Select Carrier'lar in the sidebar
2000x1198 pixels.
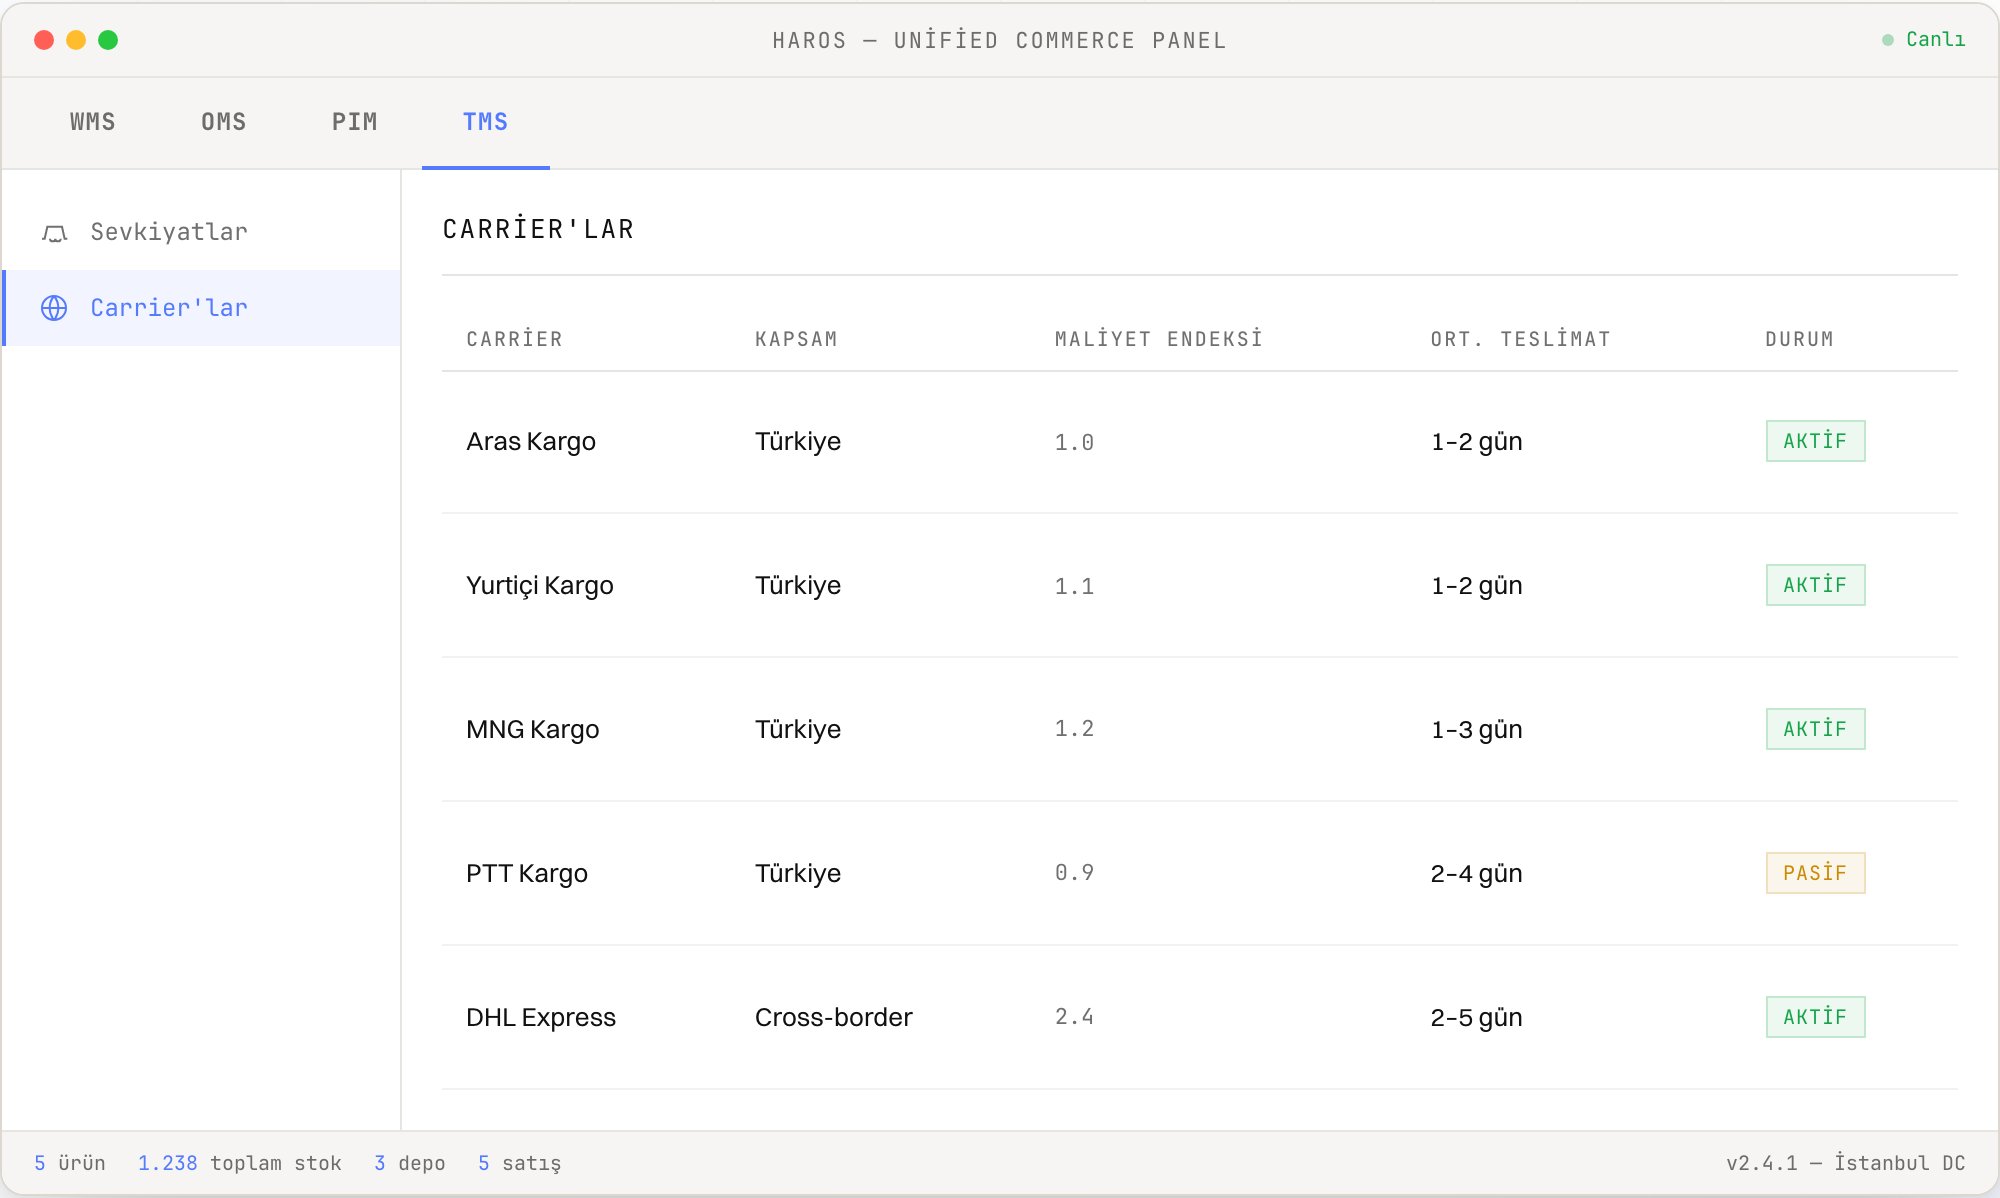pos(202,308)
